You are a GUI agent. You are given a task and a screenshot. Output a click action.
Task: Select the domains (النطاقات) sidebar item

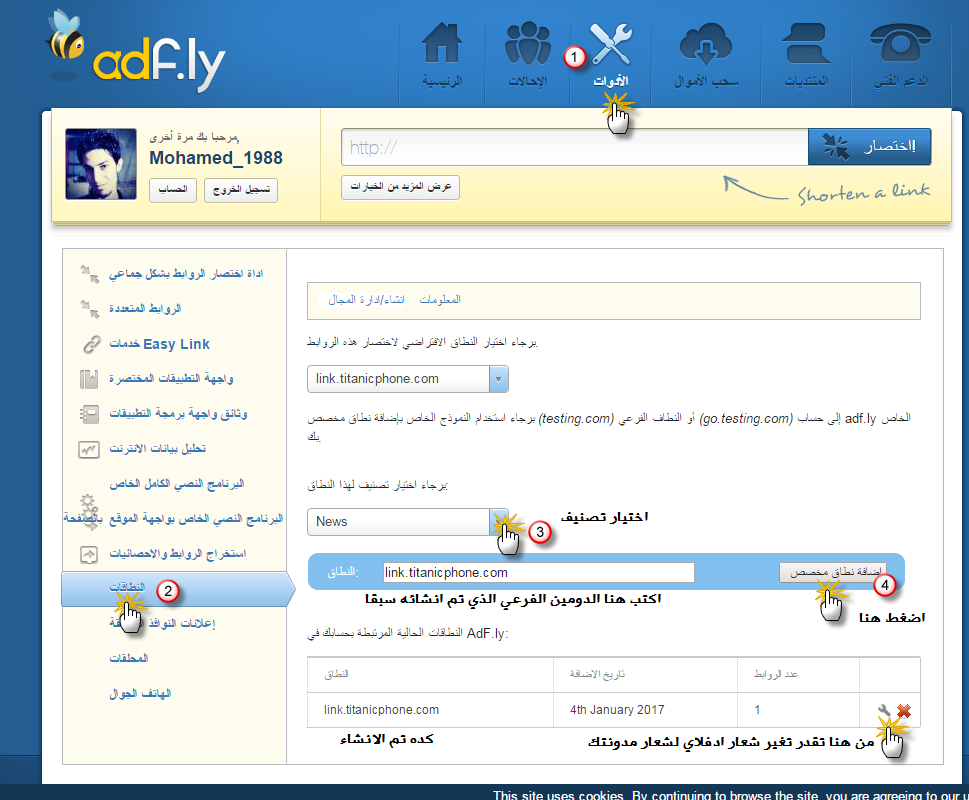pyautogui.click(x=174, y=589)
